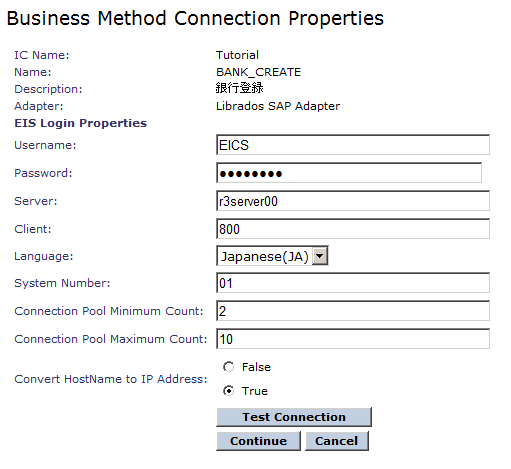Click the False option label
This screenshot has height=469, width=511.
[x=256, y=367]
